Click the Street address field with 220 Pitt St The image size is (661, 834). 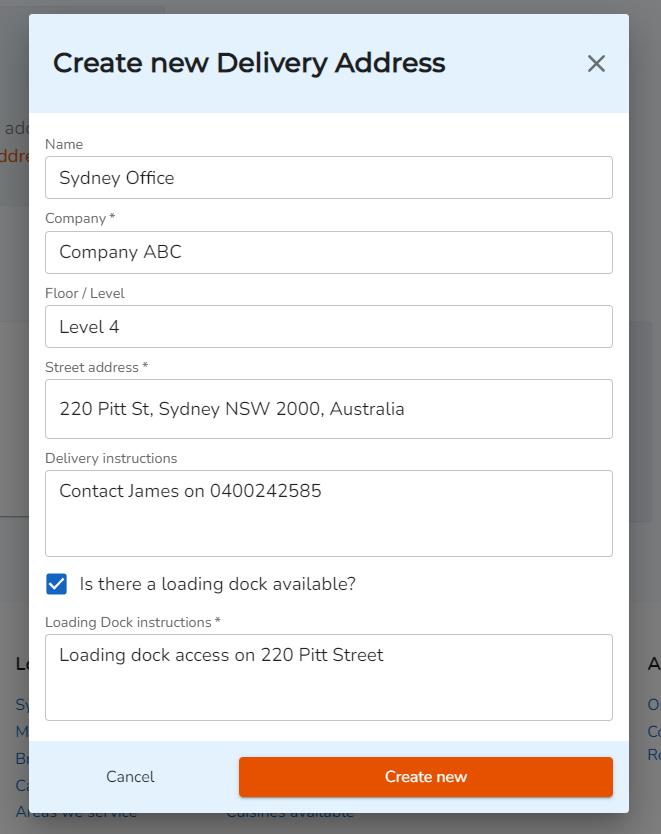pyautogui.click(x=328, y=409)
